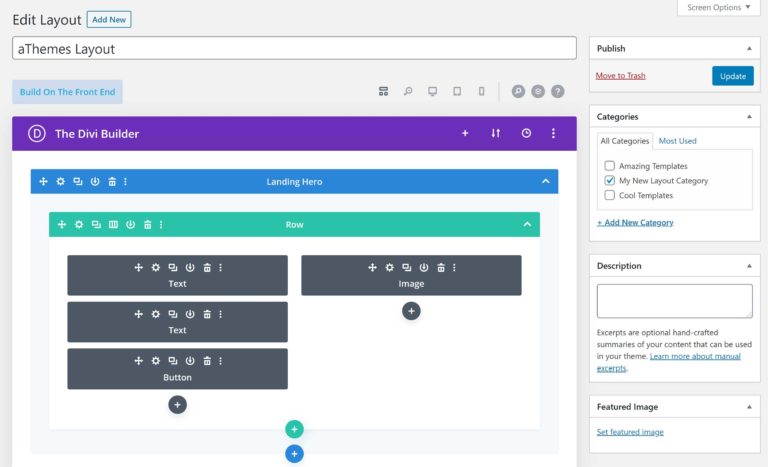The image size is (768, 467).
Task: Click the Update button
Action: [733, 76]
